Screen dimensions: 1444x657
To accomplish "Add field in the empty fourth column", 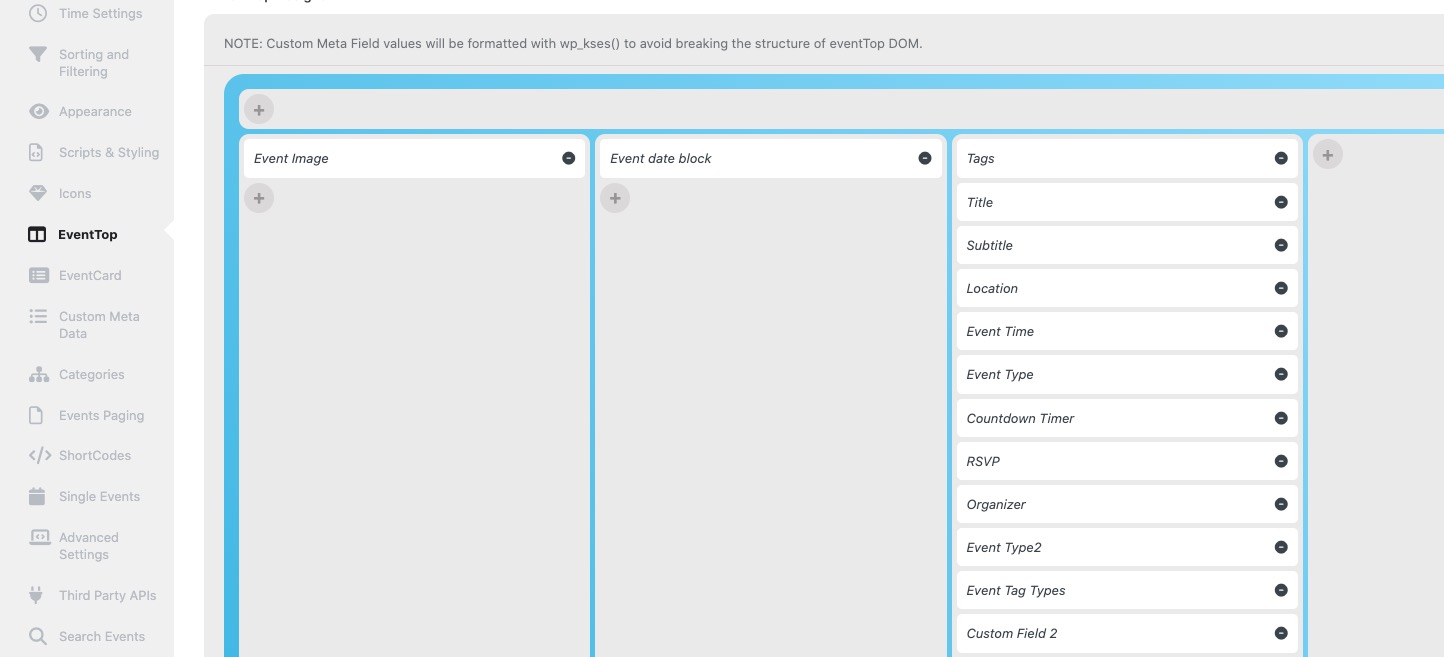I will coord(1328,154).
